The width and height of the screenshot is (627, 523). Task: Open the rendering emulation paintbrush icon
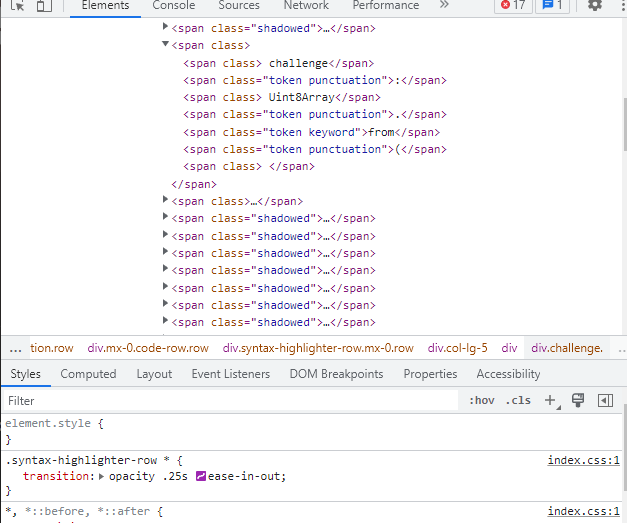pos(577,401)
